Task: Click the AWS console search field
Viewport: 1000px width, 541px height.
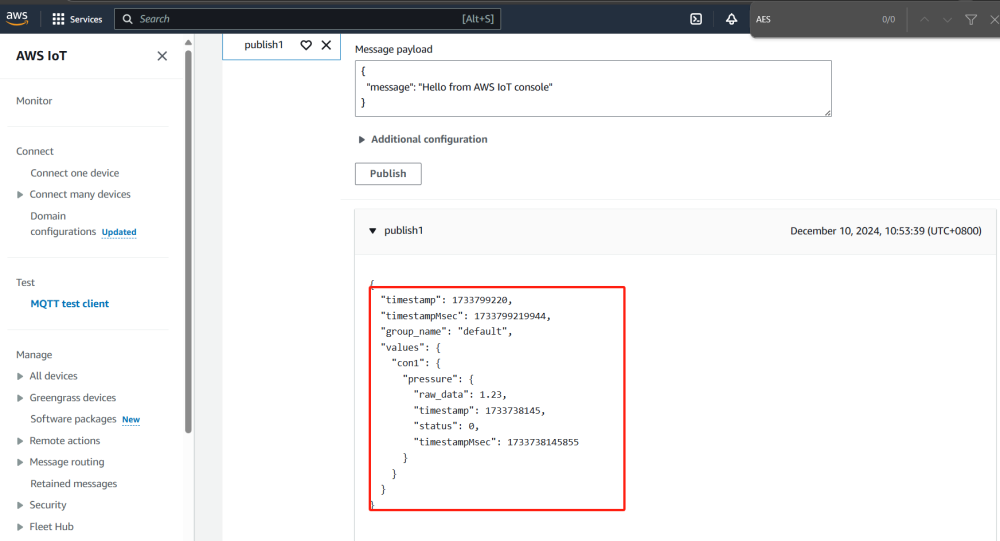Action: coord(307,19)
